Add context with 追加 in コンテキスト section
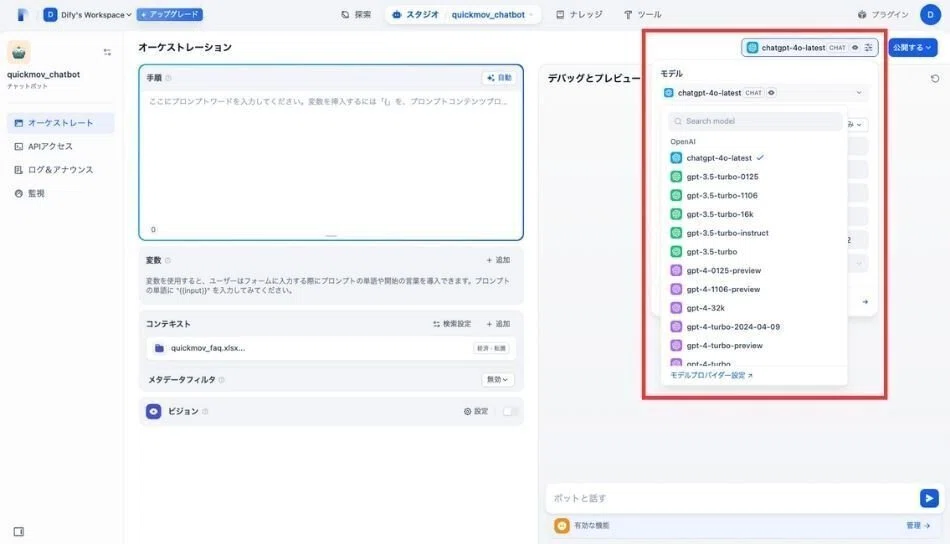This screenshot has width=950, height=544. click(498, 324)
